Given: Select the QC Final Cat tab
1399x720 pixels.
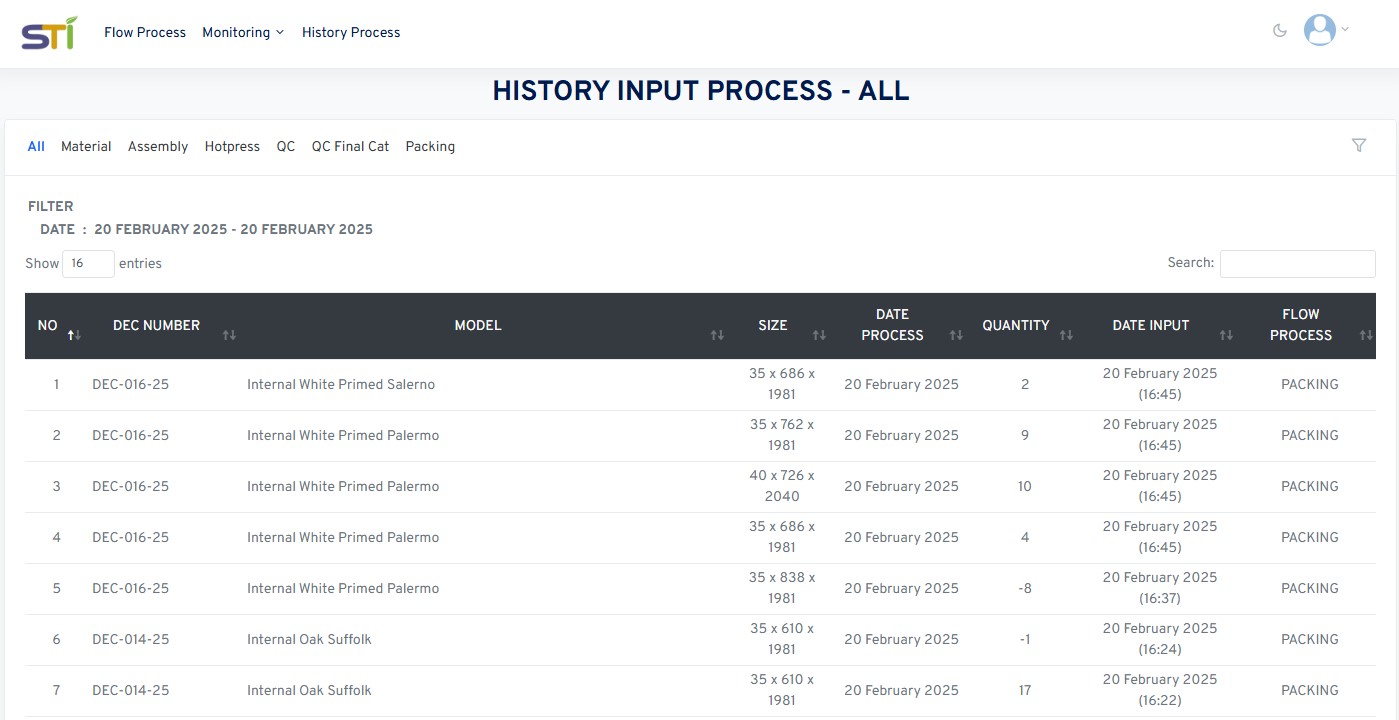Looking at the screenshot, I should coord(350,146).
